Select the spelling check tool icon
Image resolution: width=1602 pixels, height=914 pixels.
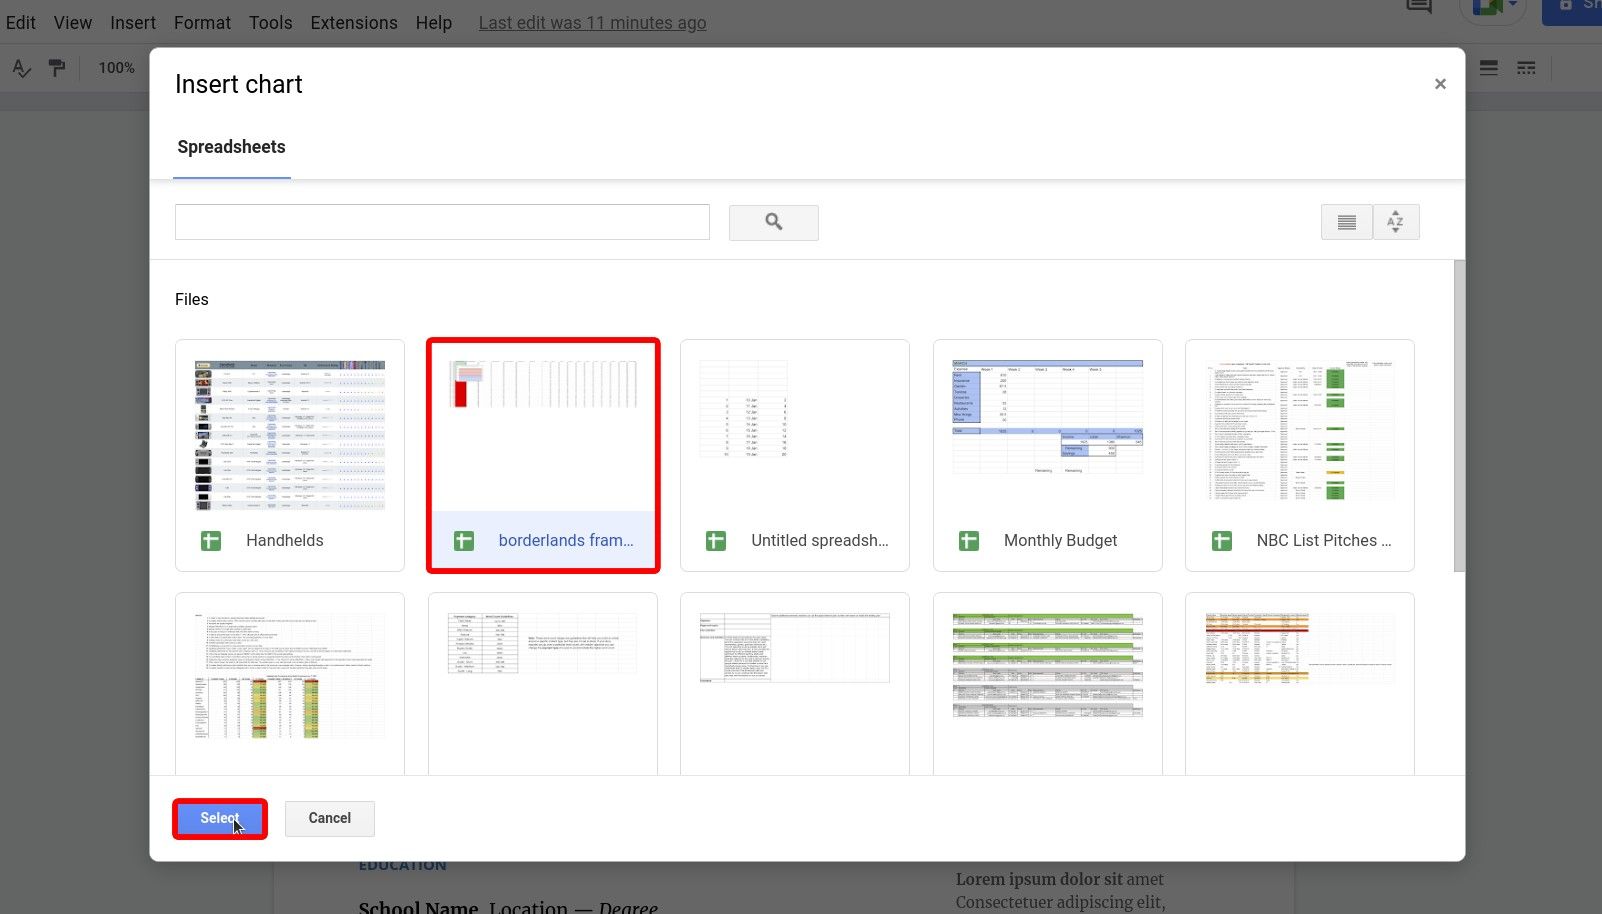tap(21, 68)
